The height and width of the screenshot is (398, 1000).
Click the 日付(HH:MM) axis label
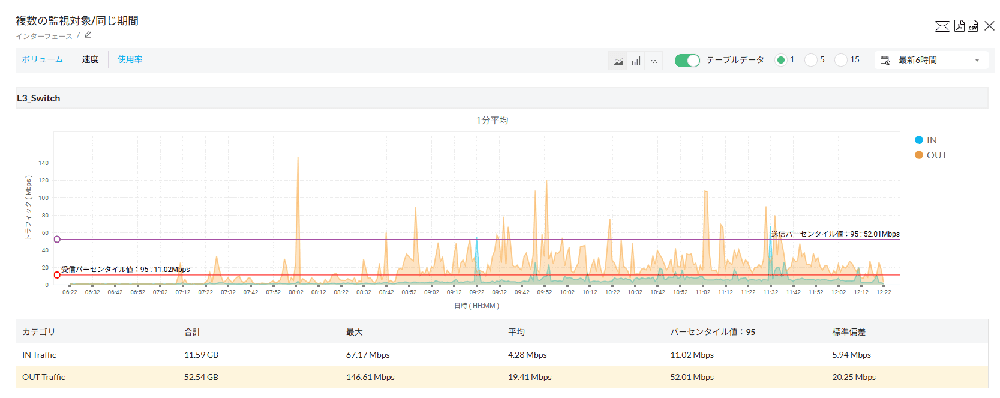point(476,306)
